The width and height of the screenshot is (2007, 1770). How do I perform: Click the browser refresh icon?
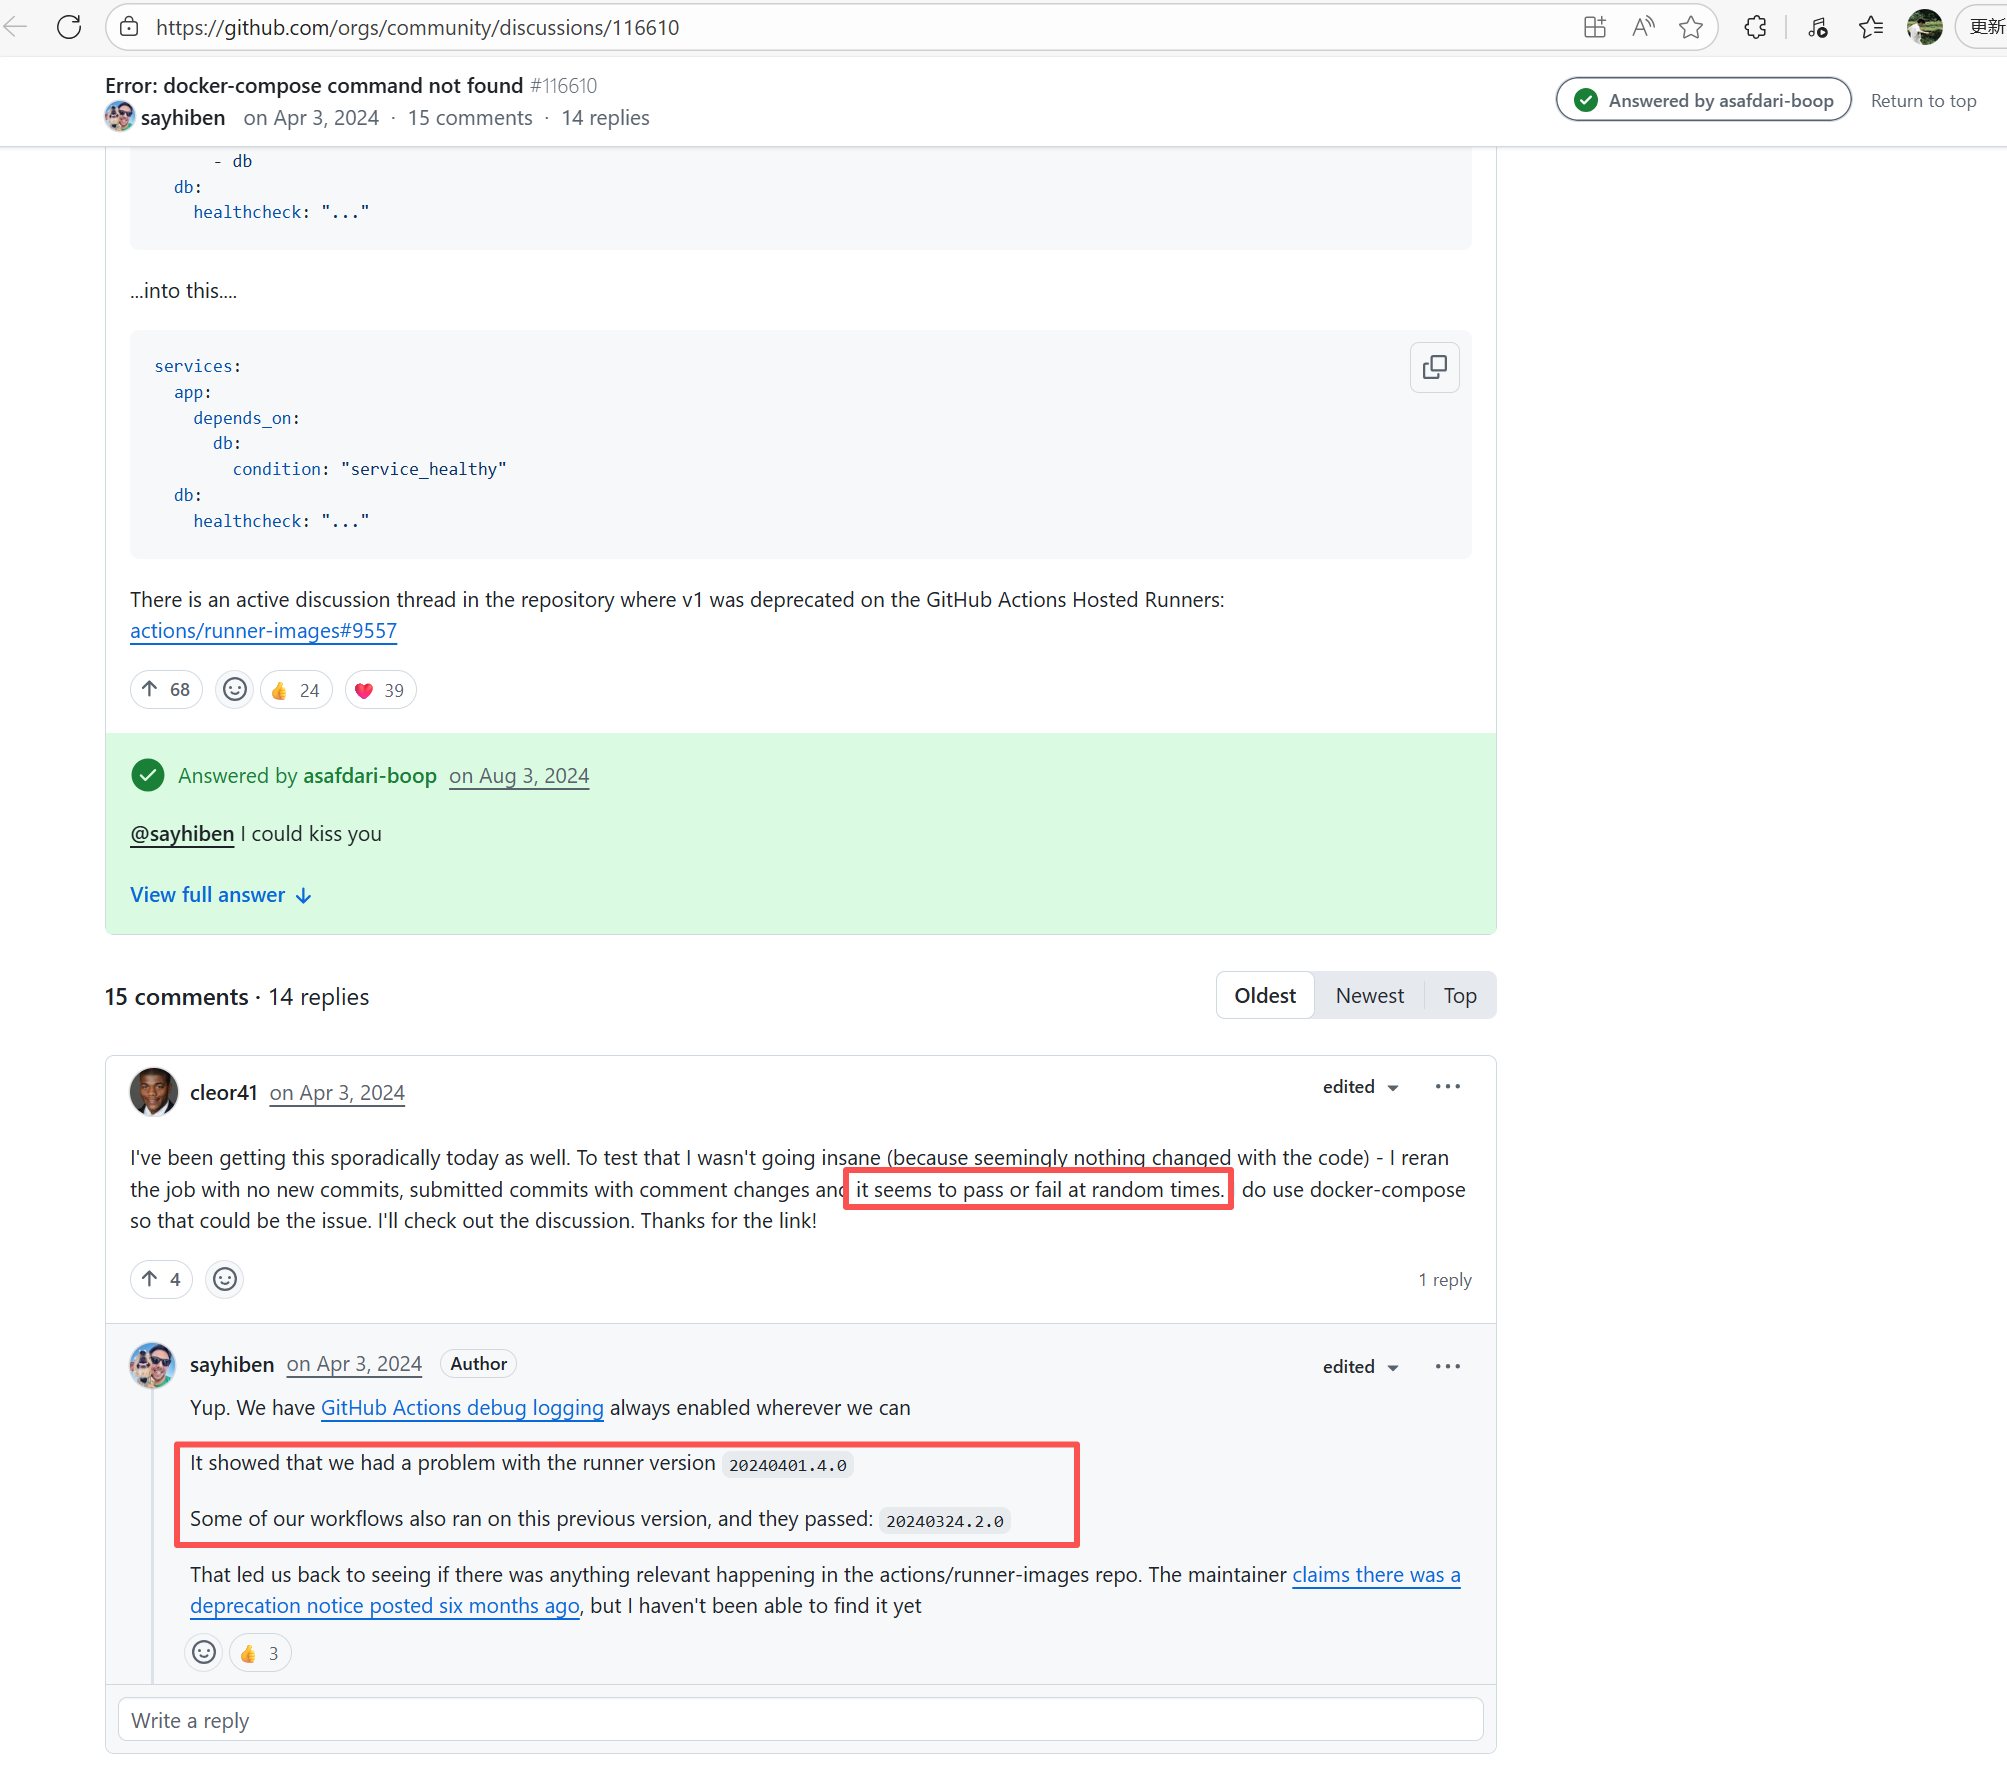pos(69,27)
